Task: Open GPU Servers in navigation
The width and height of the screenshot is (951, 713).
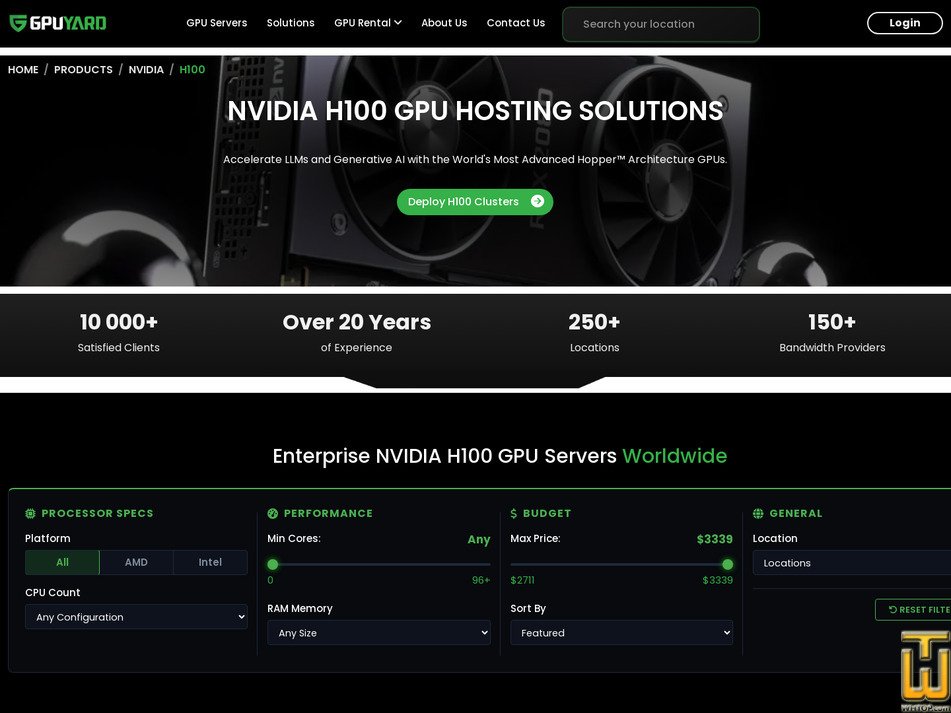Action: click(217, 22)
